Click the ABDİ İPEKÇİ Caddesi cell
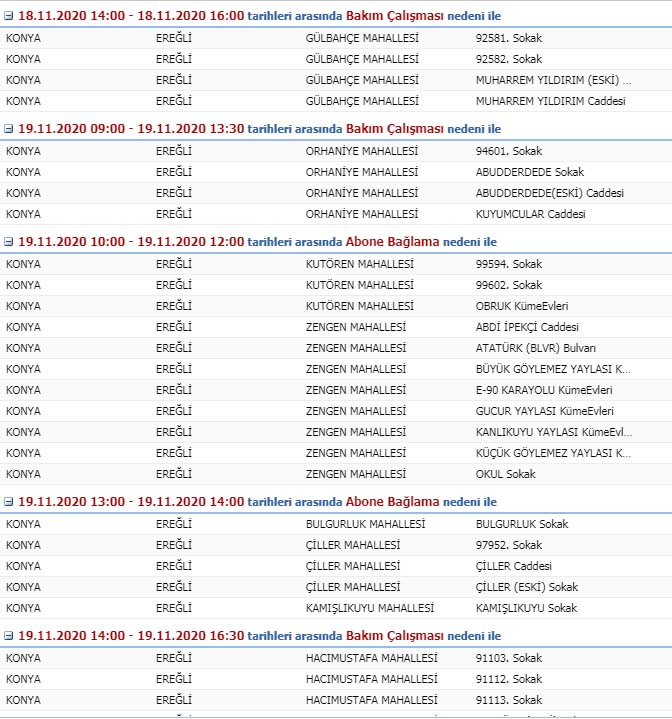The height and width of the screenshot is (719, 672). [x=527, y=327]
